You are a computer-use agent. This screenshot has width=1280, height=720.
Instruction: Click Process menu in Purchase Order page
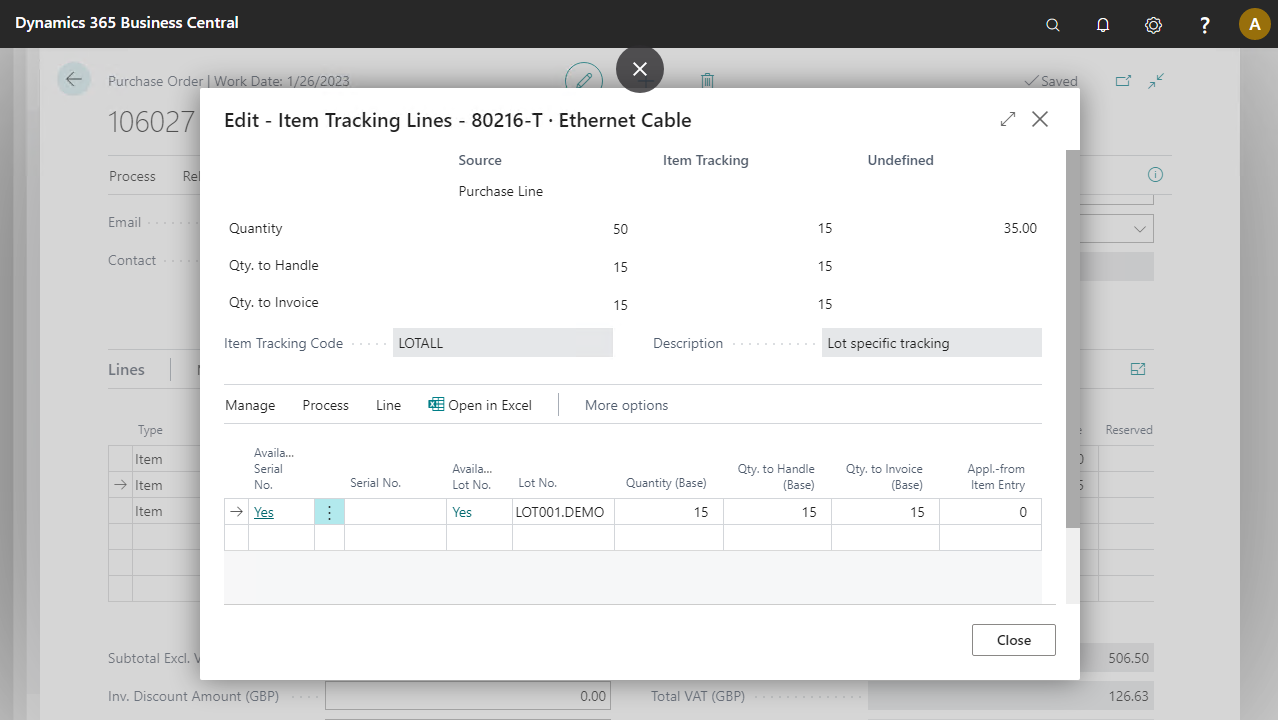pyautogui.click(x=132, y=176)
